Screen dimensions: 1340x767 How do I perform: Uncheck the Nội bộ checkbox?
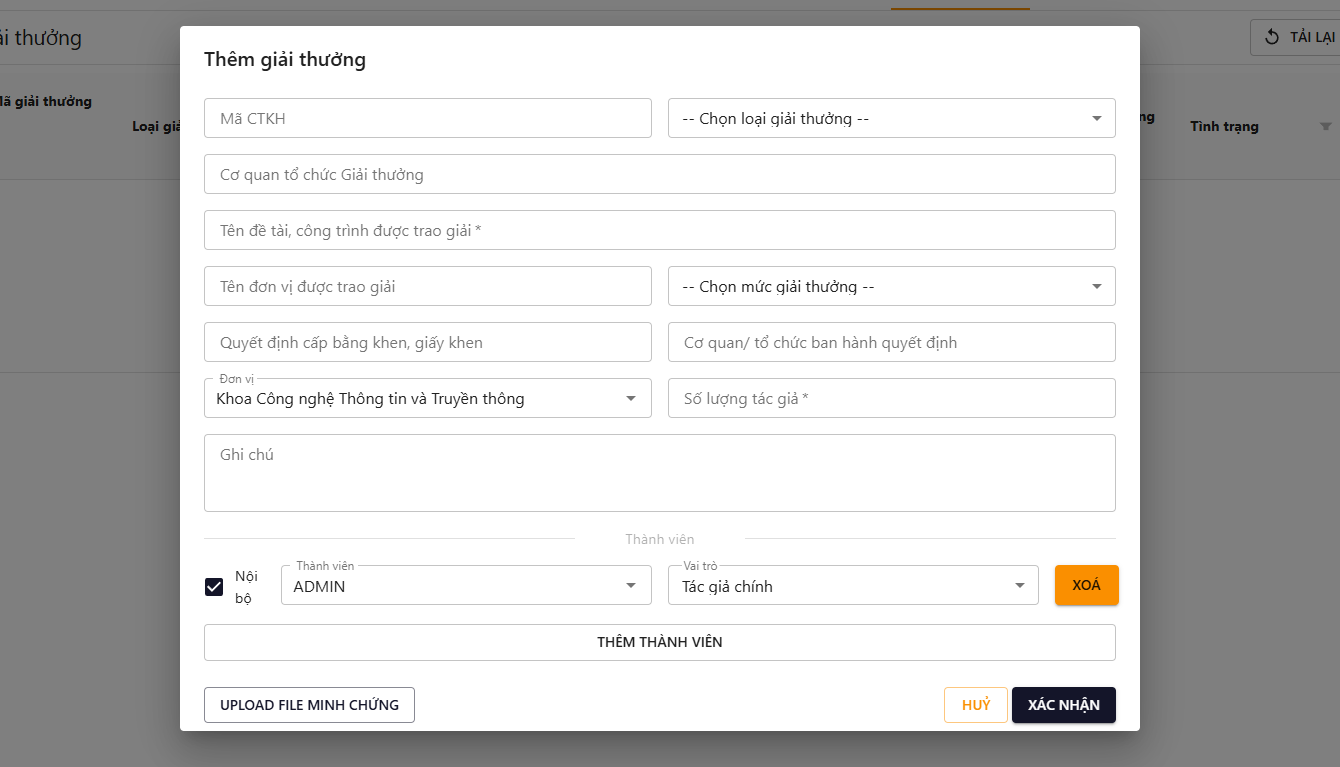point(214,587)
